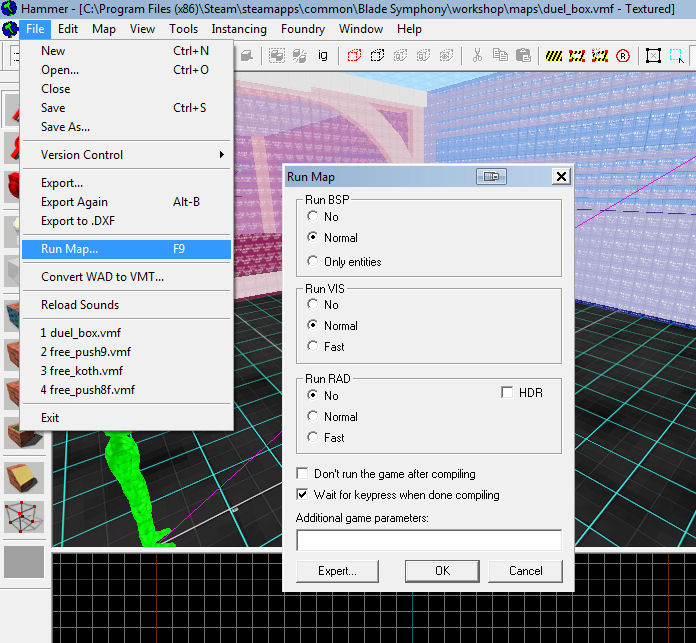Select the wireframe cube tool in left toolbar
Screen dimensions: 696x643
[x=24, y=516]
